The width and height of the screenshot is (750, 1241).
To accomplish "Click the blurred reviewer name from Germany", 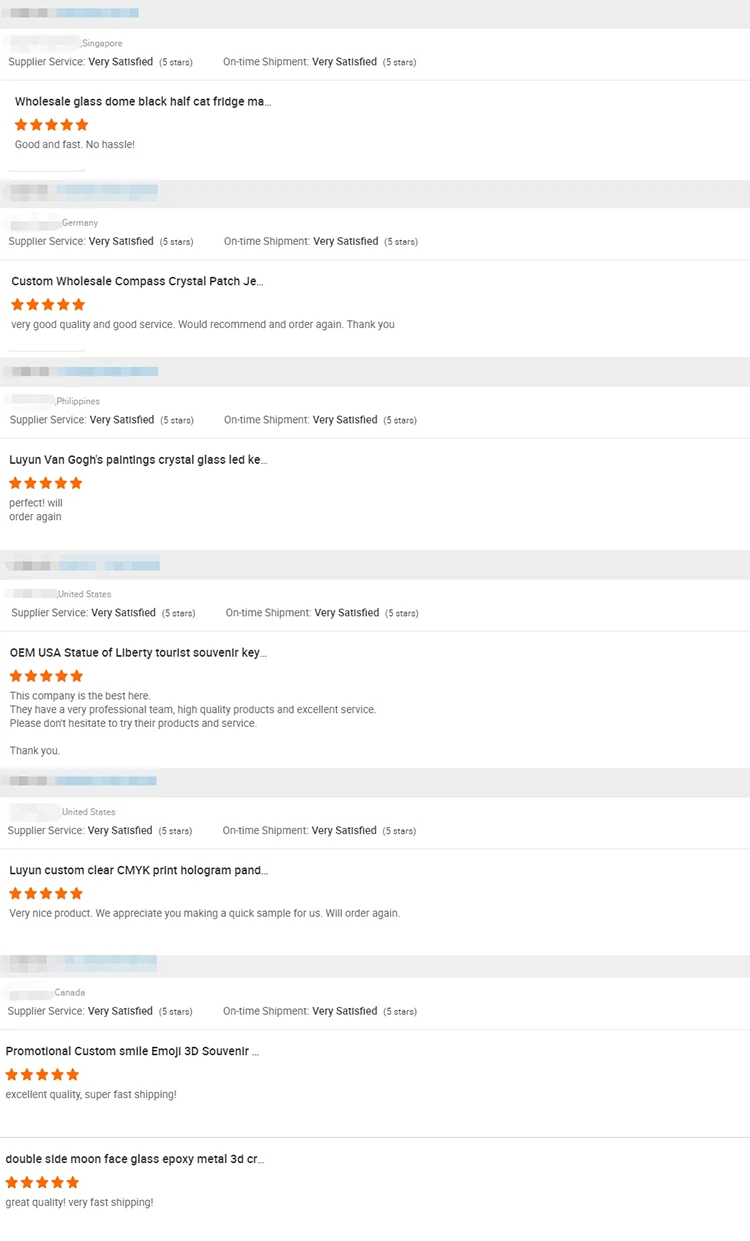I will pos(33,222).
